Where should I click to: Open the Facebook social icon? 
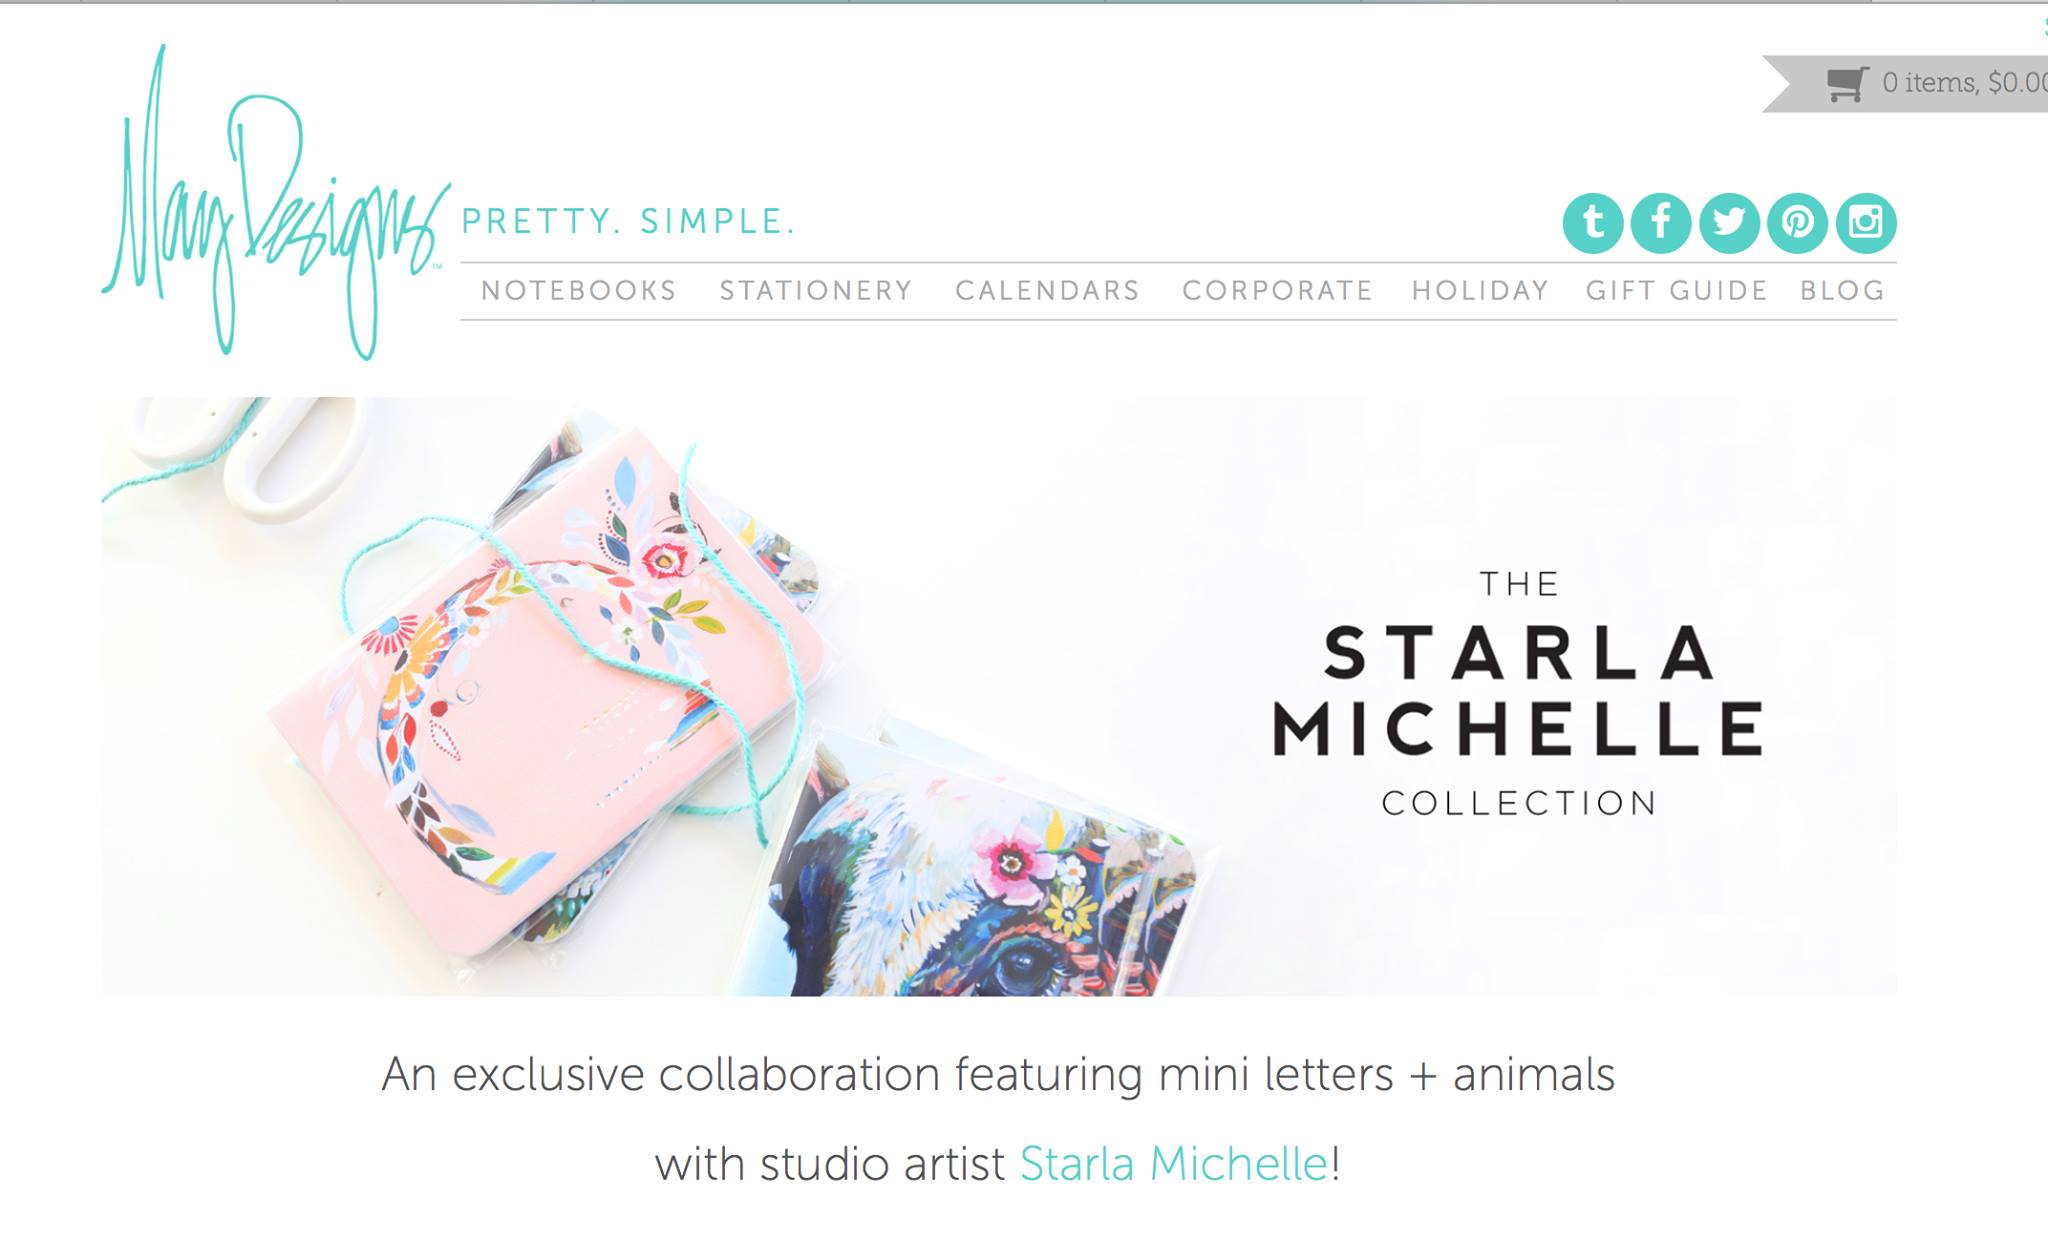[x=1661, y=223]
